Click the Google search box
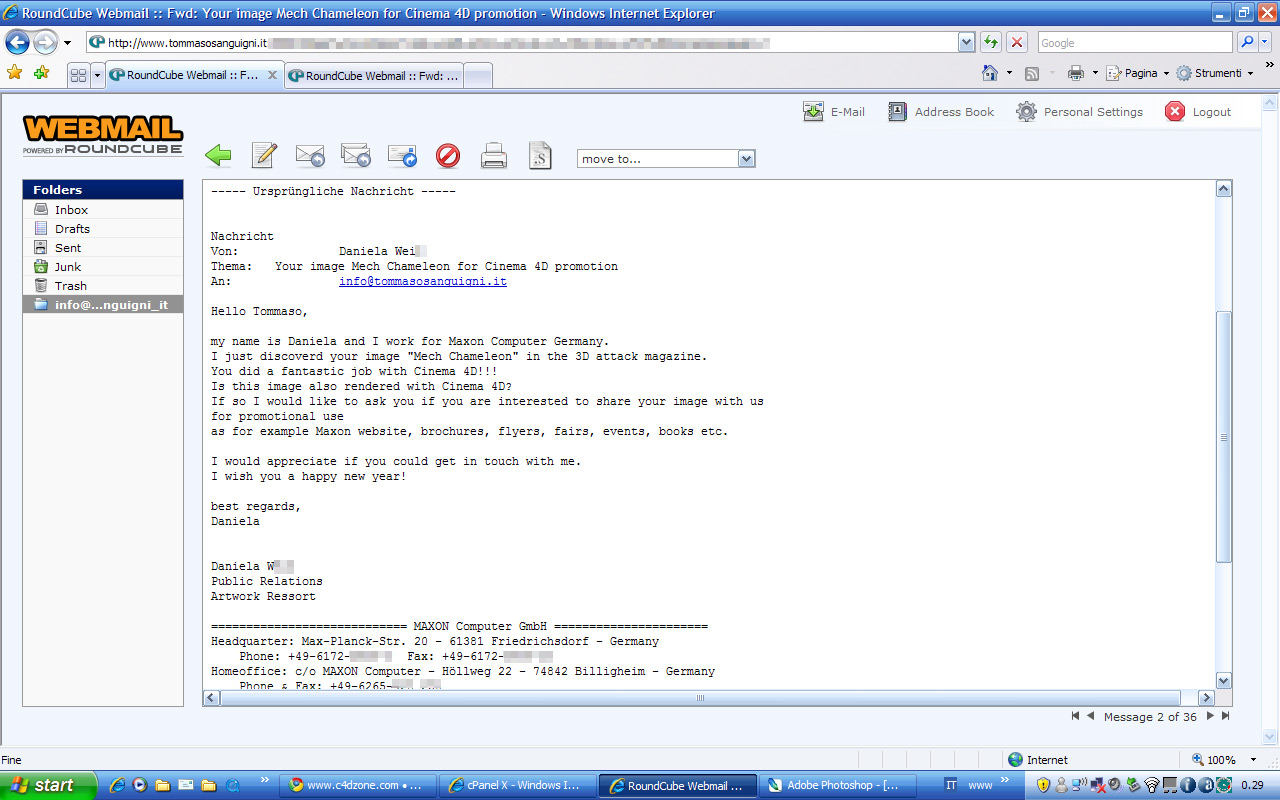This screenshot has width=1280, height=800. (x=1135, y=43)
